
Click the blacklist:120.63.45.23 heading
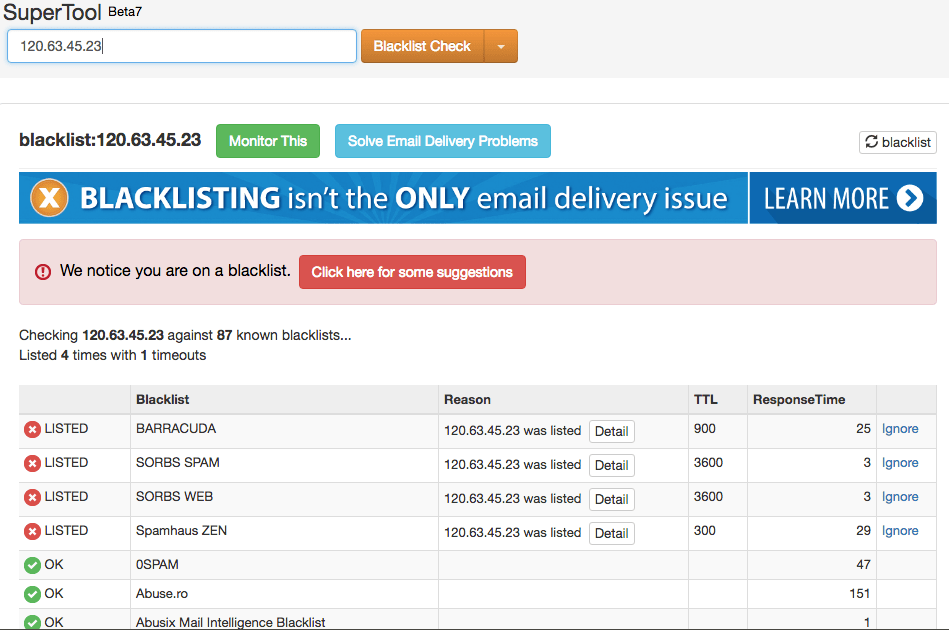pyautogui.click(x=110, y=140)
